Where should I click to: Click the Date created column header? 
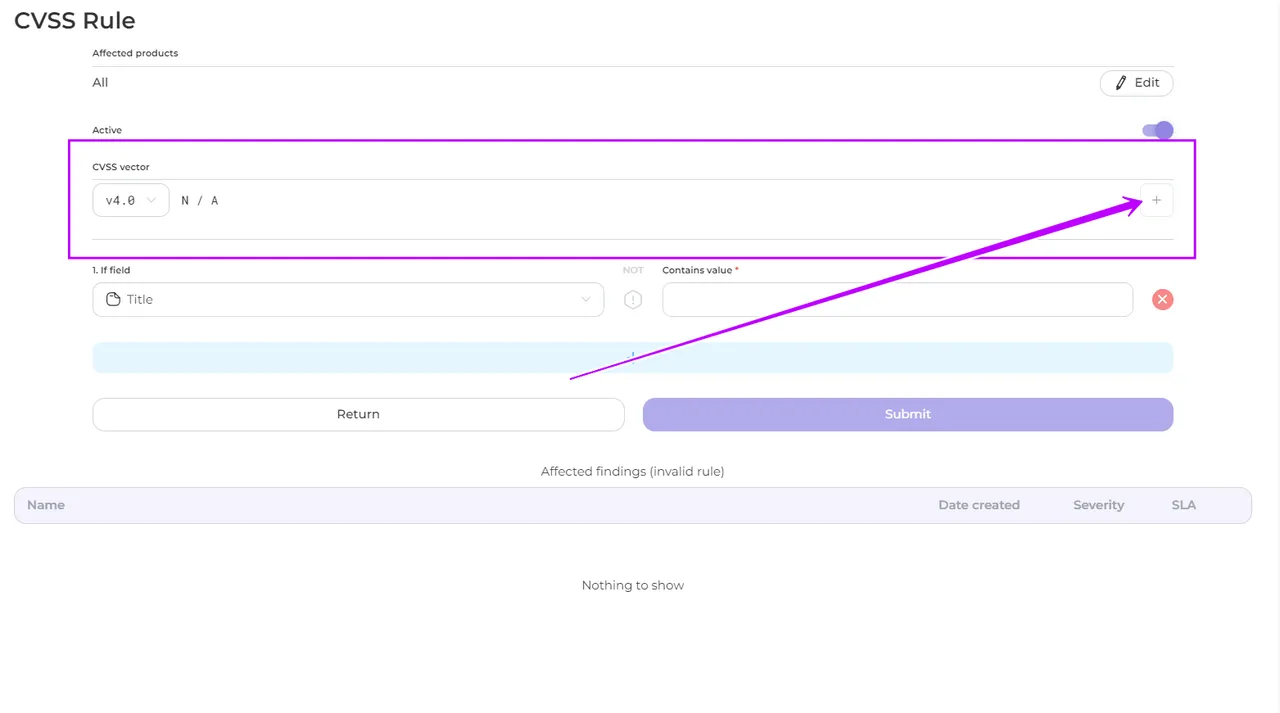point(978,505)
